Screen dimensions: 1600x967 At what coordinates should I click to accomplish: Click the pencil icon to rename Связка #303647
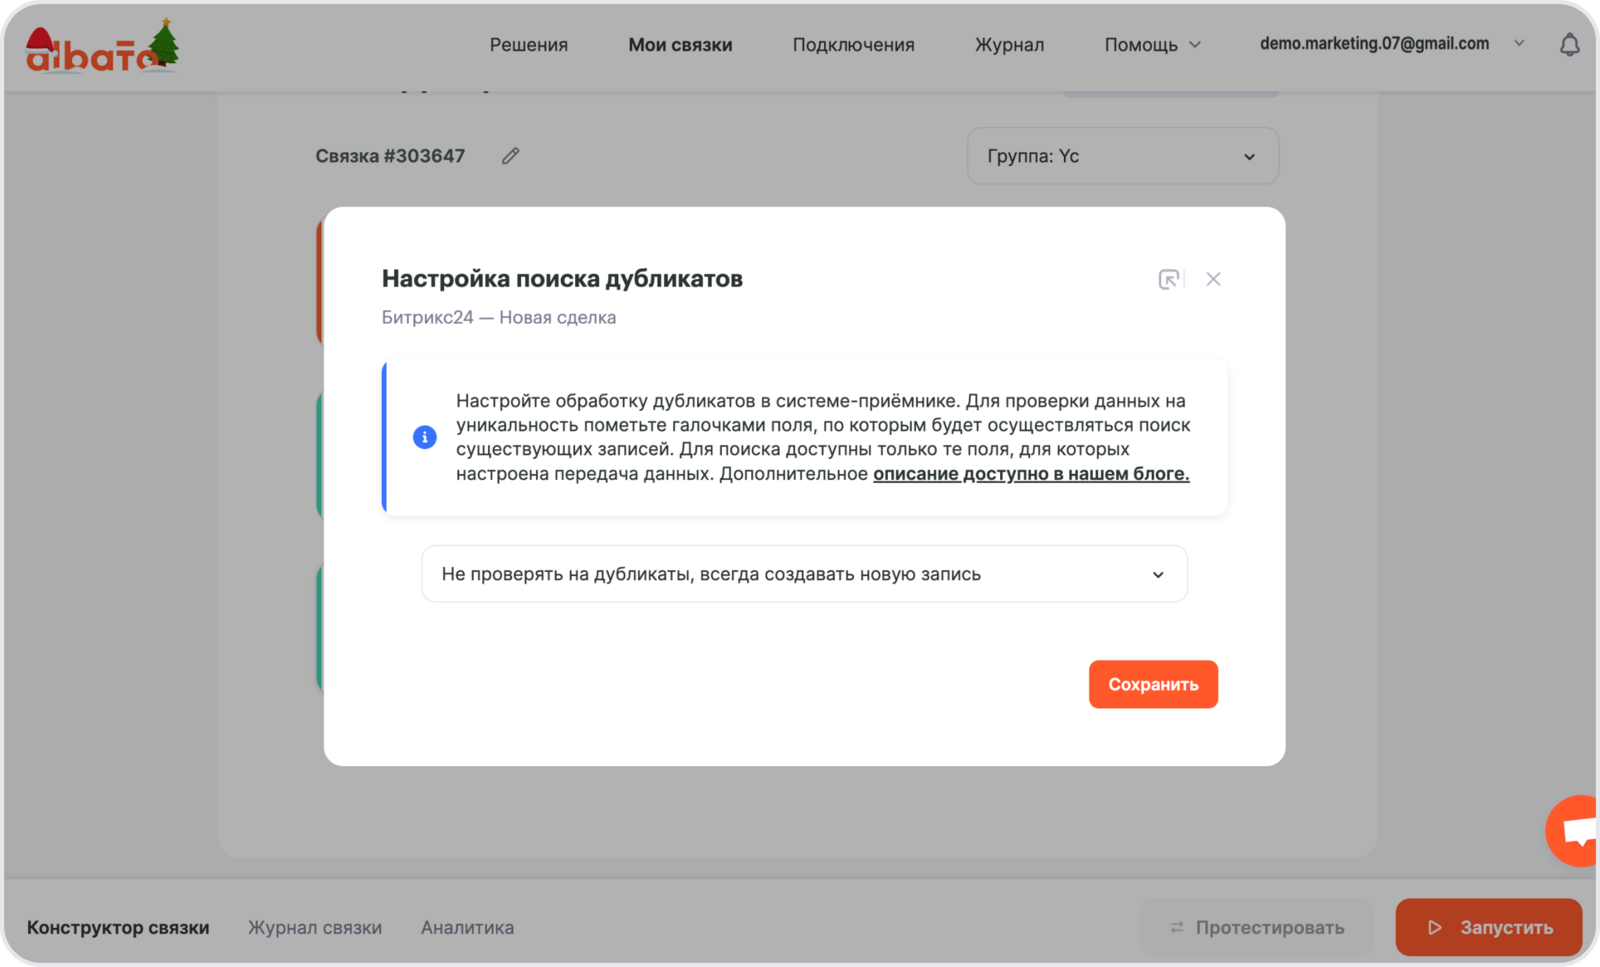pos(510,156)
